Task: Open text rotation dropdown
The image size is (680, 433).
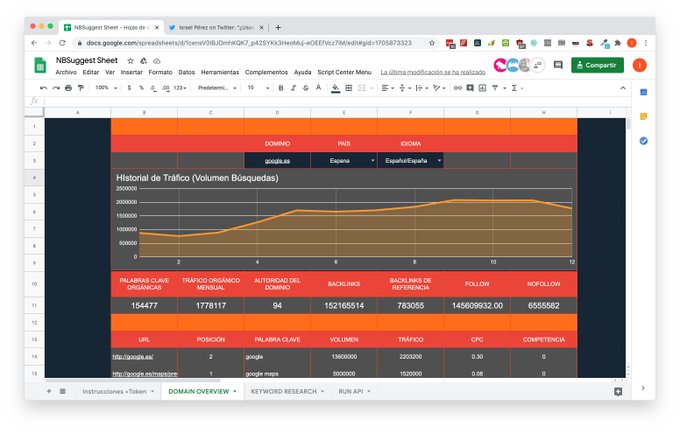Action: tap(439, 88)
